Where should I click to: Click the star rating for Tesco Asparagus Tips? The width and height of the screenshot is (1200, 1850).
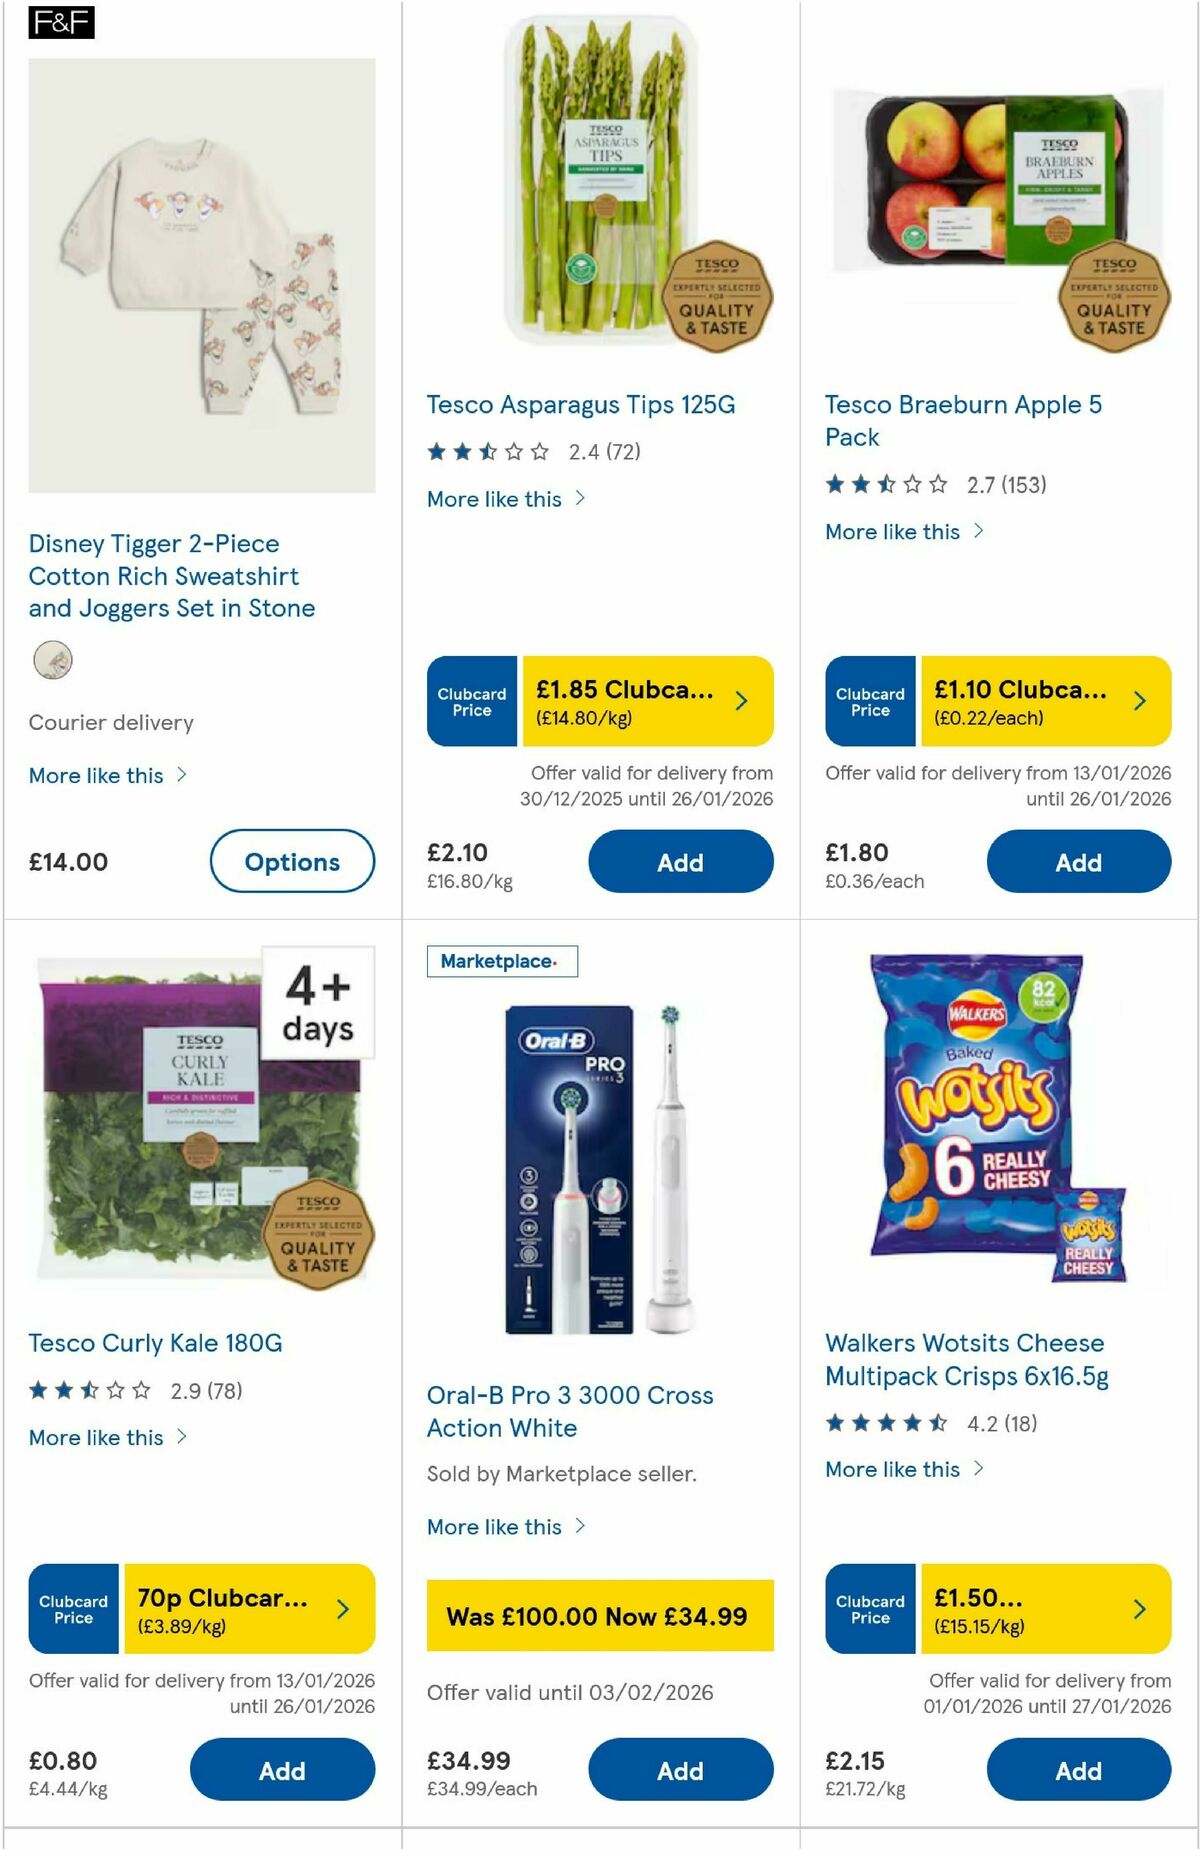tap(485, 451)
